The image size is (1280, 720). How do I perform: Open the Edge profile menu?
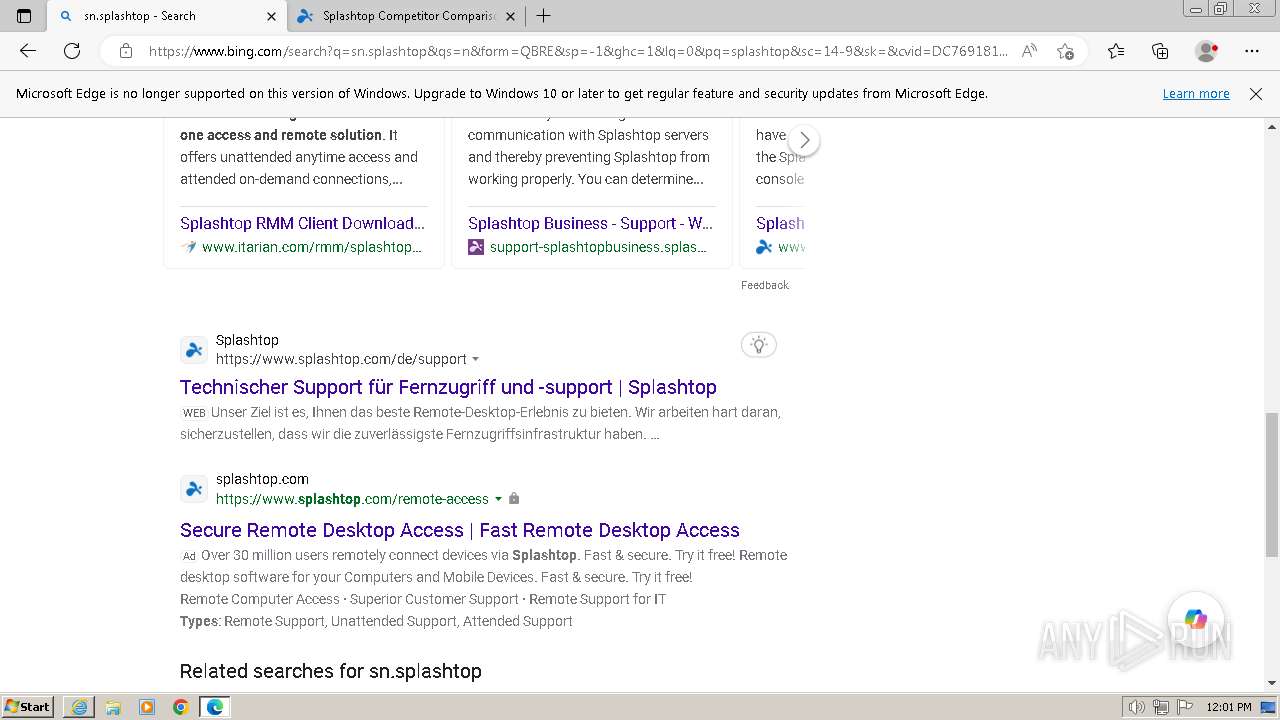(1206, 51)
